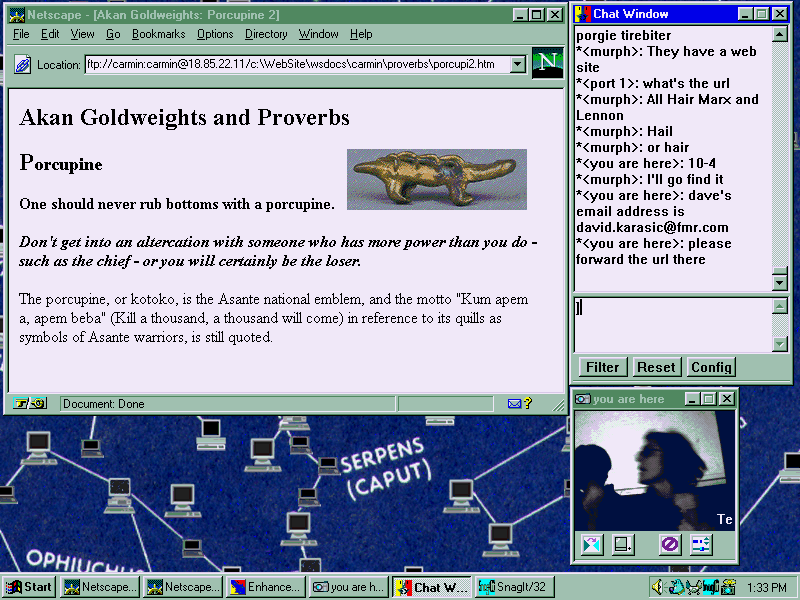Image resolution: width=800 pixels, height=600 pixels.
Task: Switch to first Netscape taskbar button
Action: click(x=101, y=587)
